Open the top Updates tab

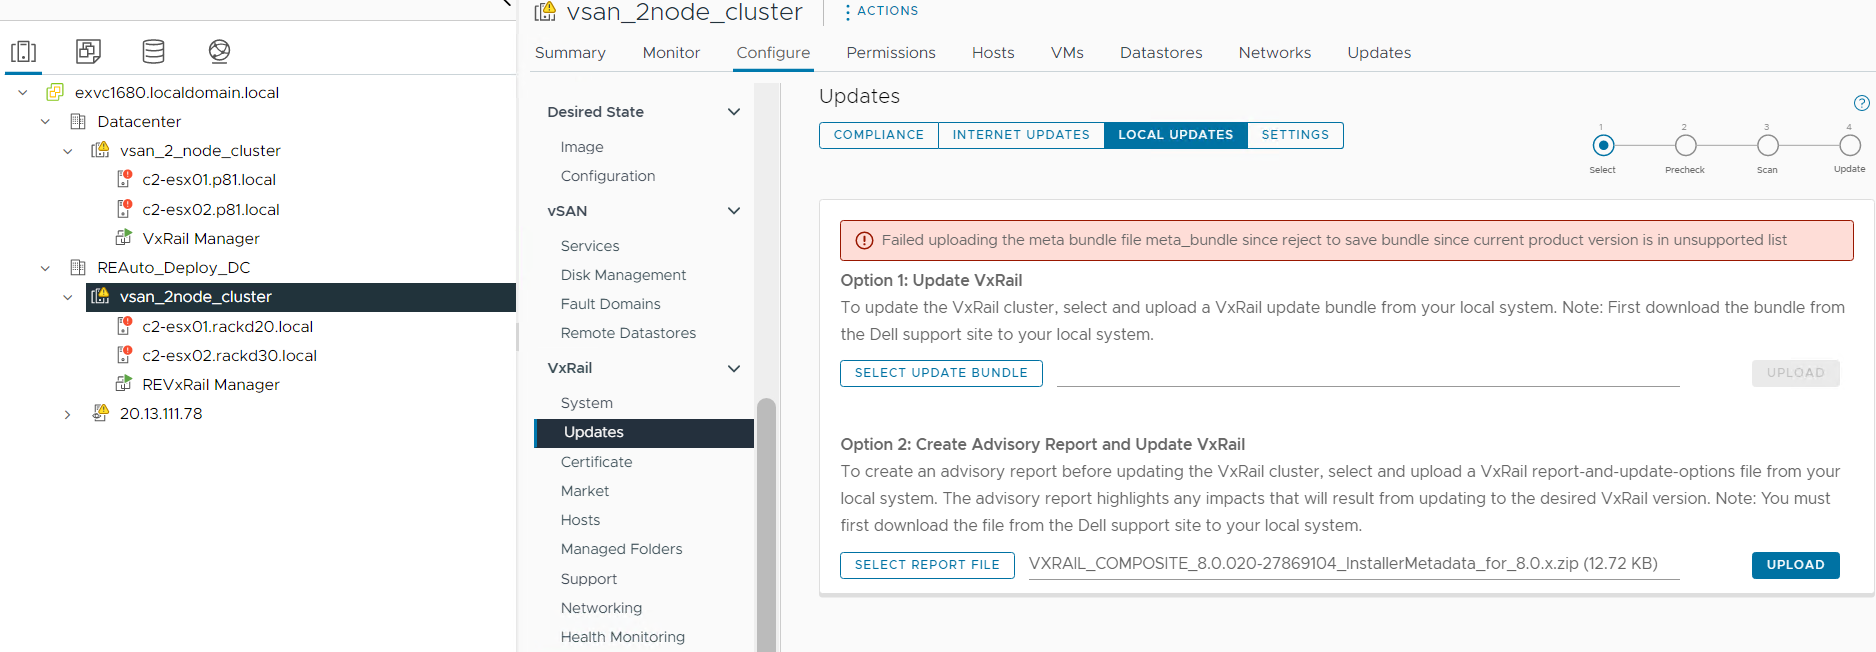coord(1379,53)
